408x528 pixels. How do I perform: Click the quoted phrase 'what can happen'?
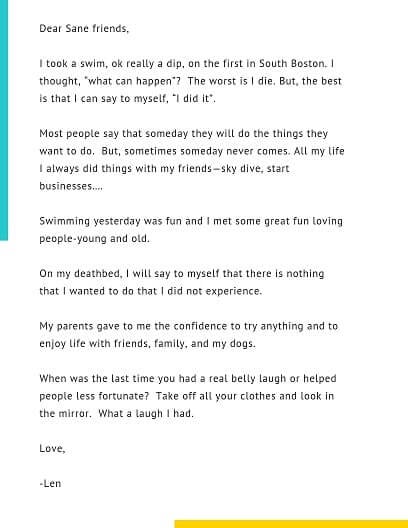click(x=130, y=81)
